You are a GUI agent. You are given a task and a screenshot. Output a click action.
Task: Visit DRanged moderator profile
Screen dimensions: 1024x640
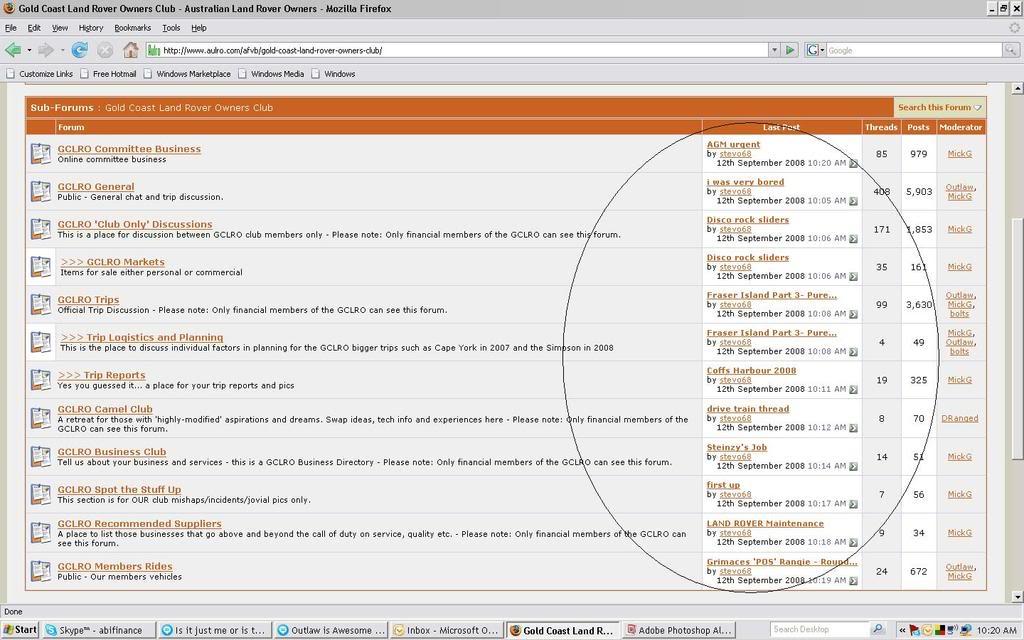[x=959, y=418]
